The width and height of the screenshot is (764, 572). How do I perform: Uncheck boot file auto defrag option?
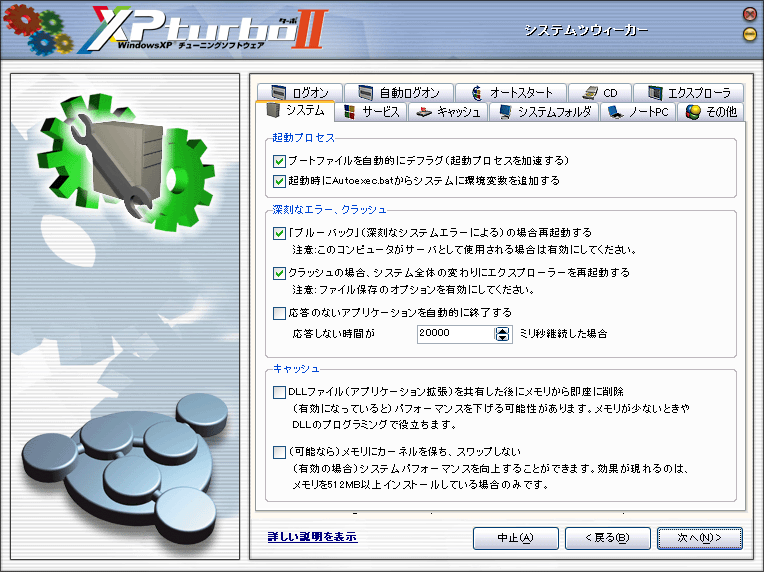(x=279, y=161)
